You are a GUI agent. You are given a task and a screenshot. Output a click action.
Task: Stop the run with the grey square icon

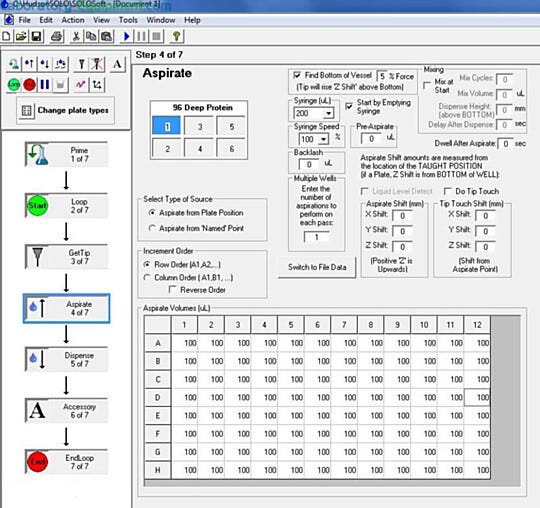(156, 36)
